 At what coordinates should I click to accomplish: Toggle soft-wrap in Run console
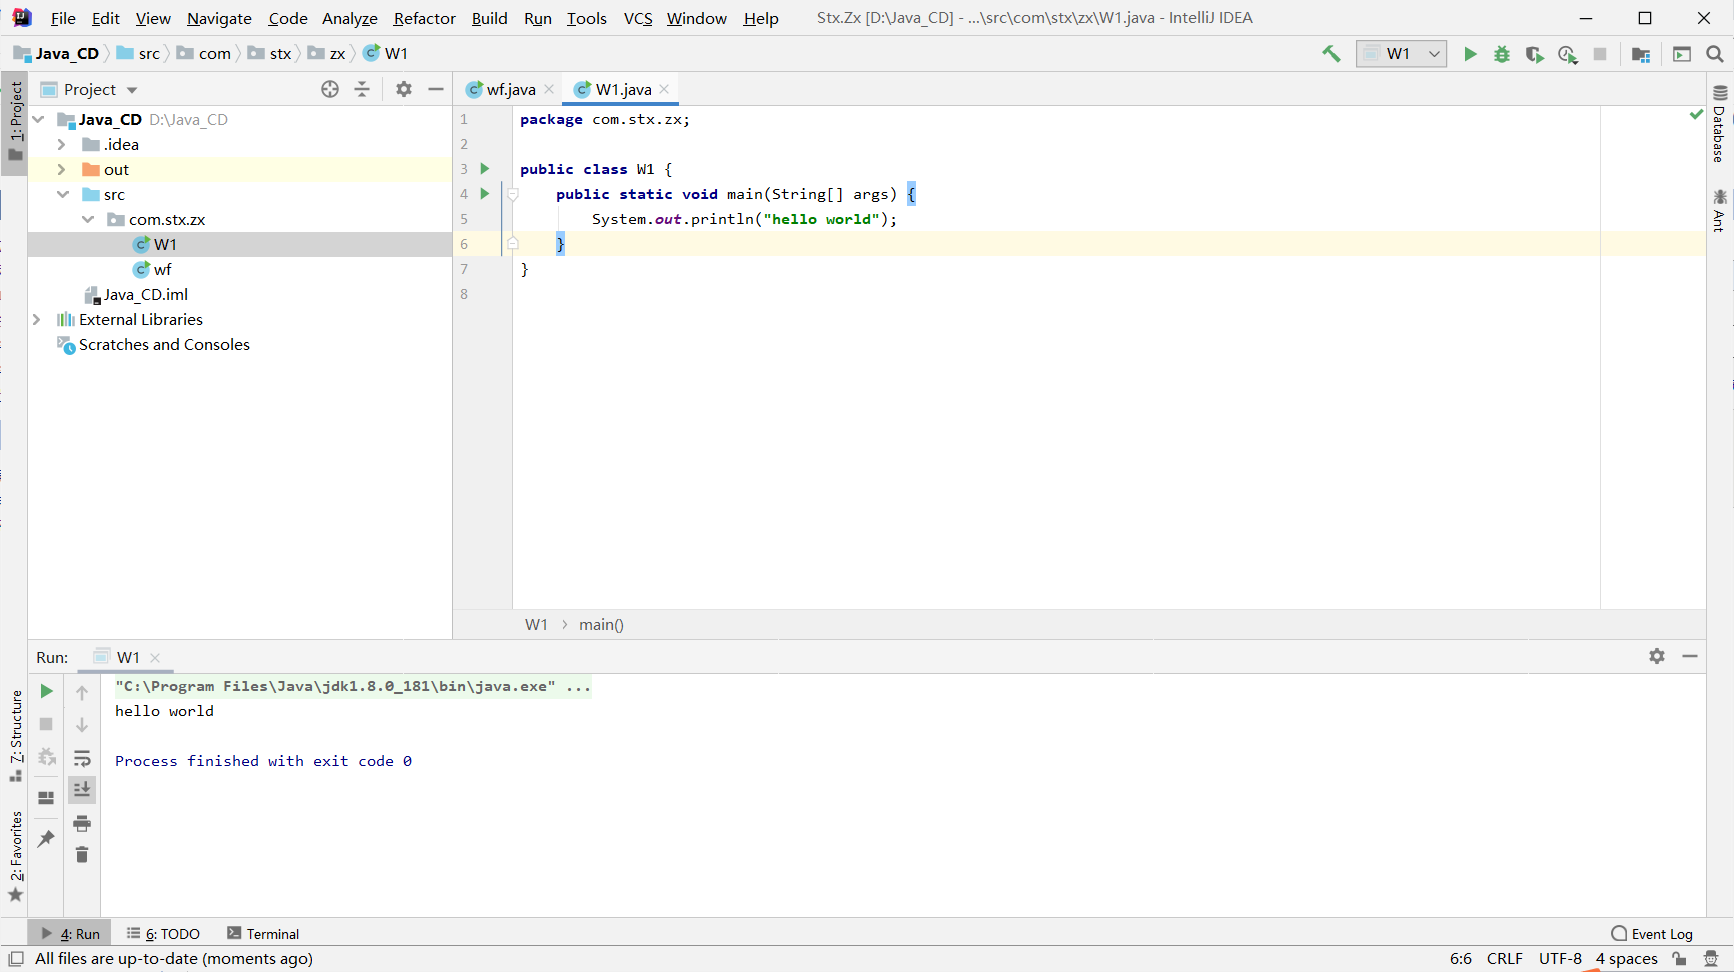[82, 758]
